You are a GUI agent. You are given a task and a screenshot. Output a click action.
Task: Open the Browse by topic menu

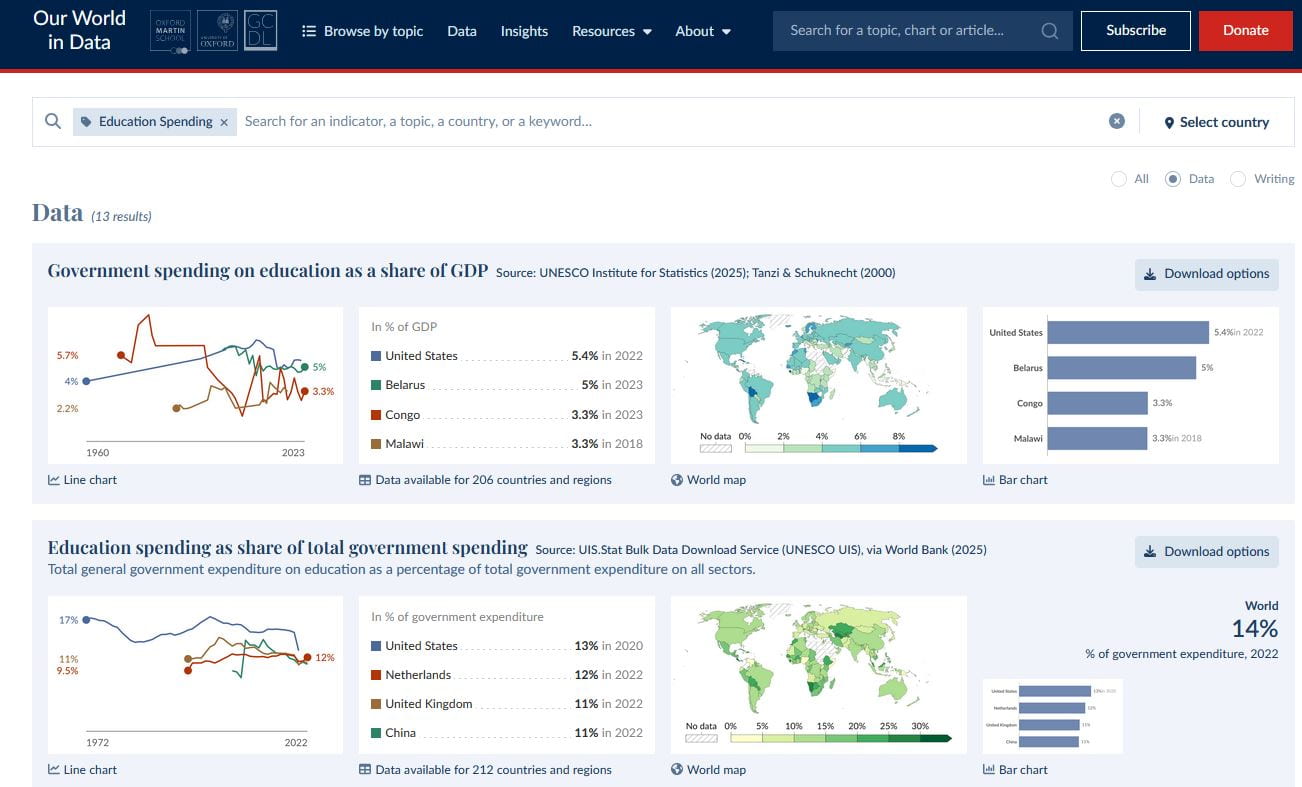(x=363, y=31)
